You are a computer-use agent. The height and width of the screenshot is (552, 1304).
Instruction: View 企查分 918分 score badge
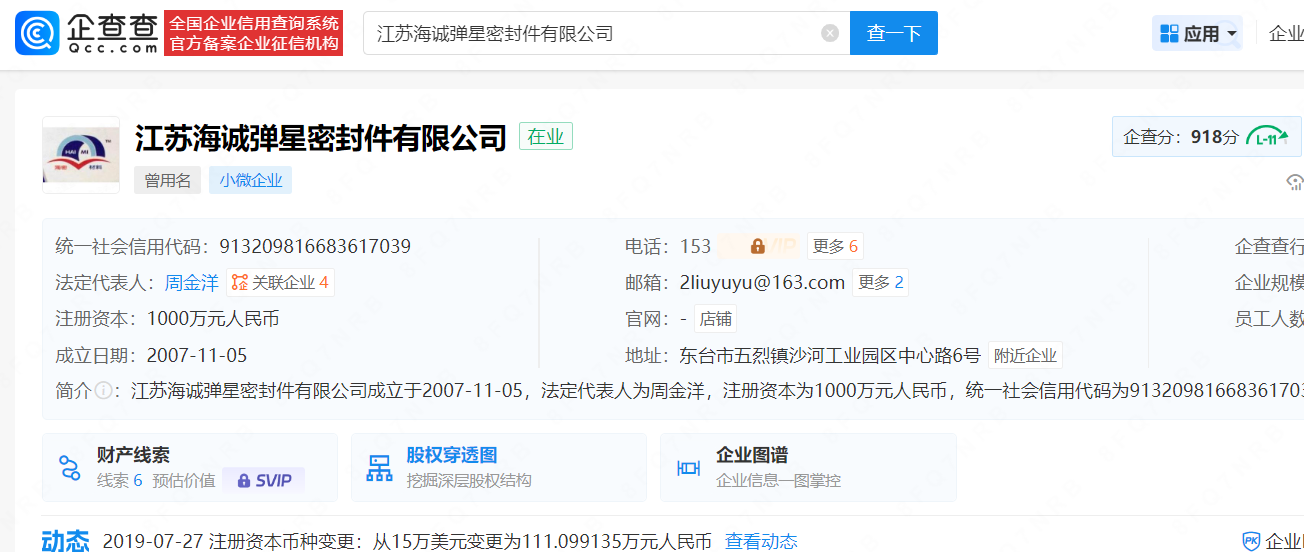coord(1207,137)
